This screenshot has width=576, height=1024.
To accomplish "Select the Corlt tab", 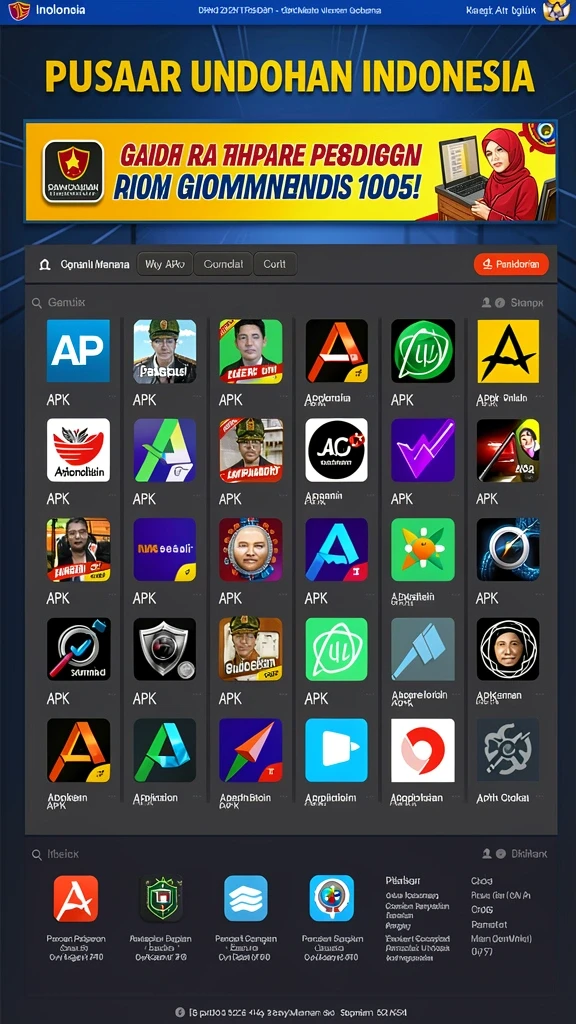I will [275, 264].
